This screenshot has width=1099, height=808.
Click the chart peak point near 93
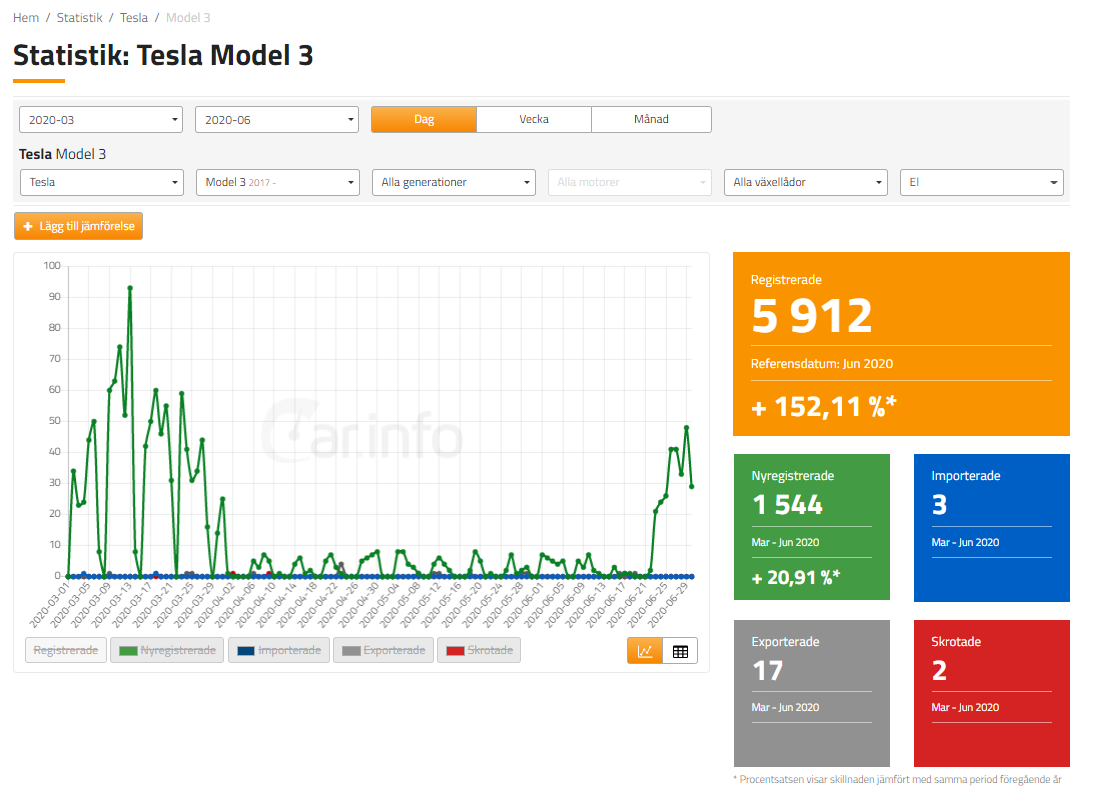tap(130, 288)
